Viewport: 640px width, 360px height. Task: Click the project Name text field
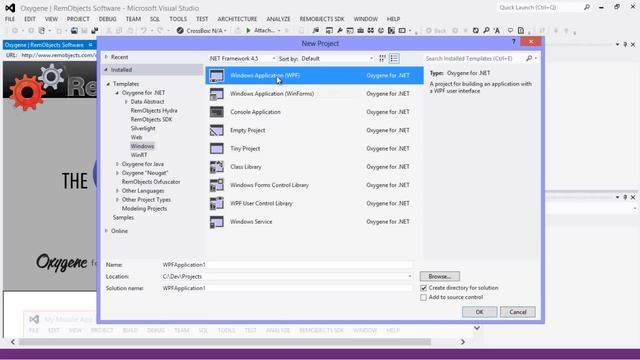(287, 265)
